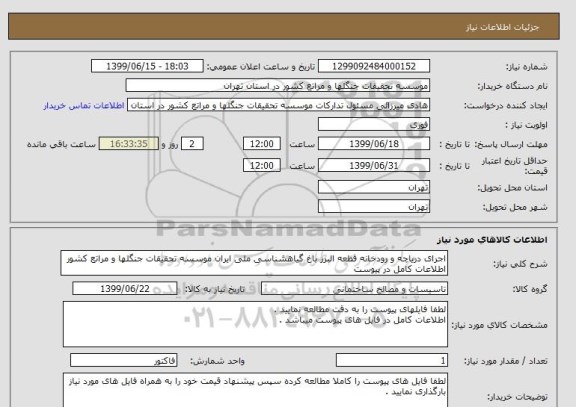Viewport: 576px width, 407px height.
Task: Select the شماره نیاز field 1299092484000152
Action: (374, 66)
